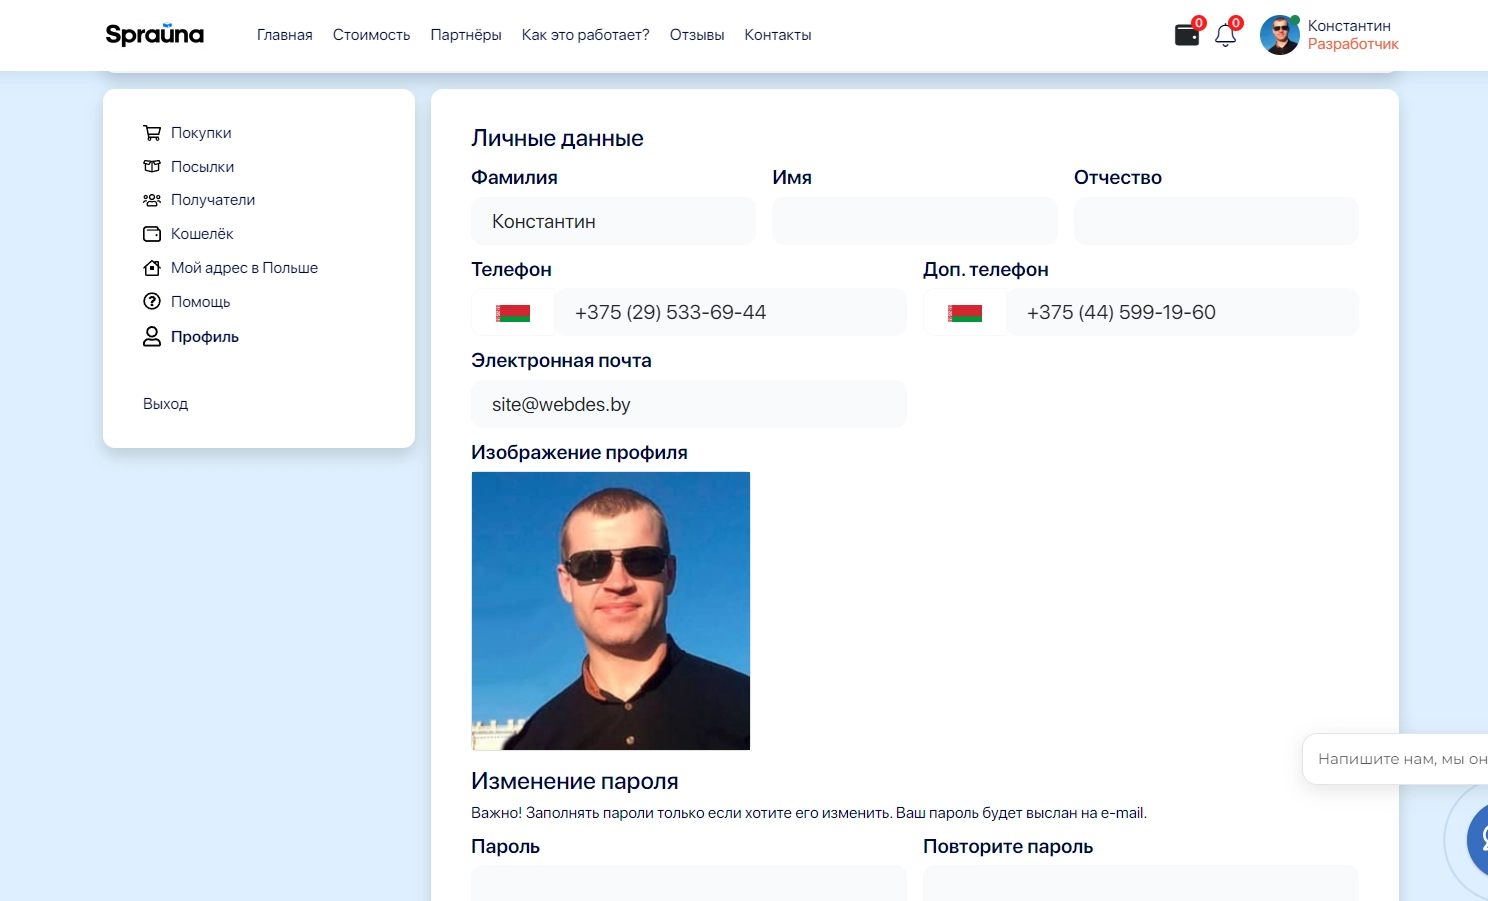Click the Выход logout link

165,404
